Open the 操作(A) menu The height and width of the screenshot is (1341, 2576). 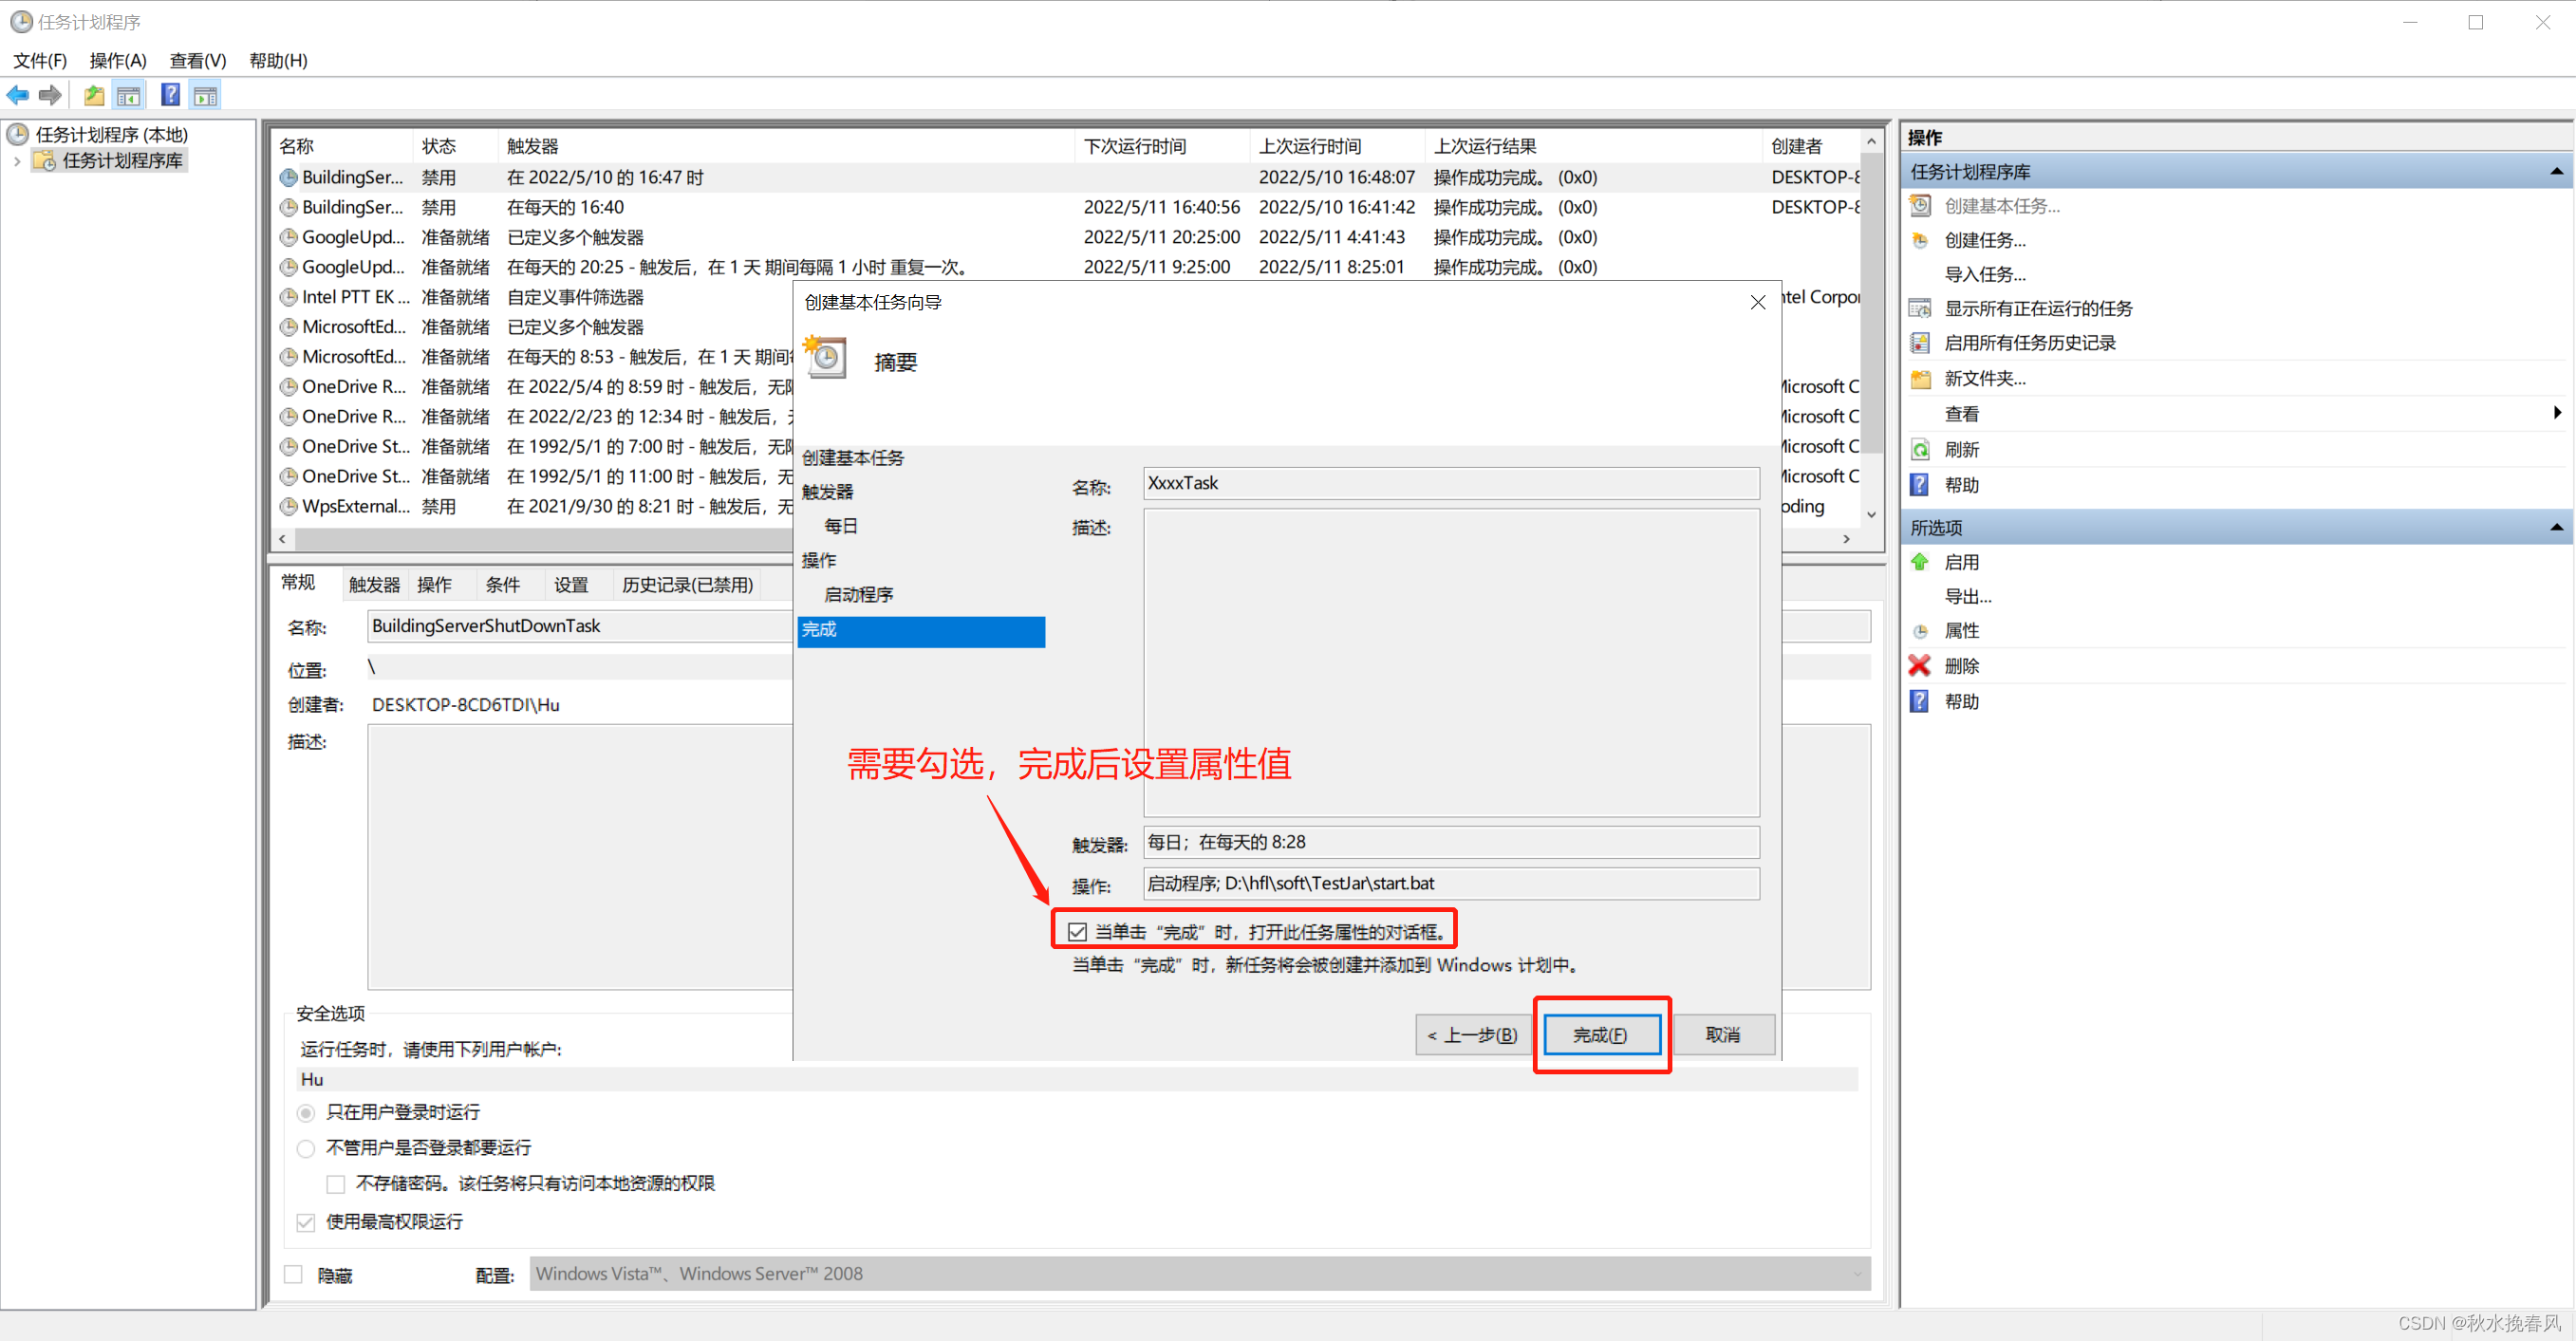tap(118, 61)
